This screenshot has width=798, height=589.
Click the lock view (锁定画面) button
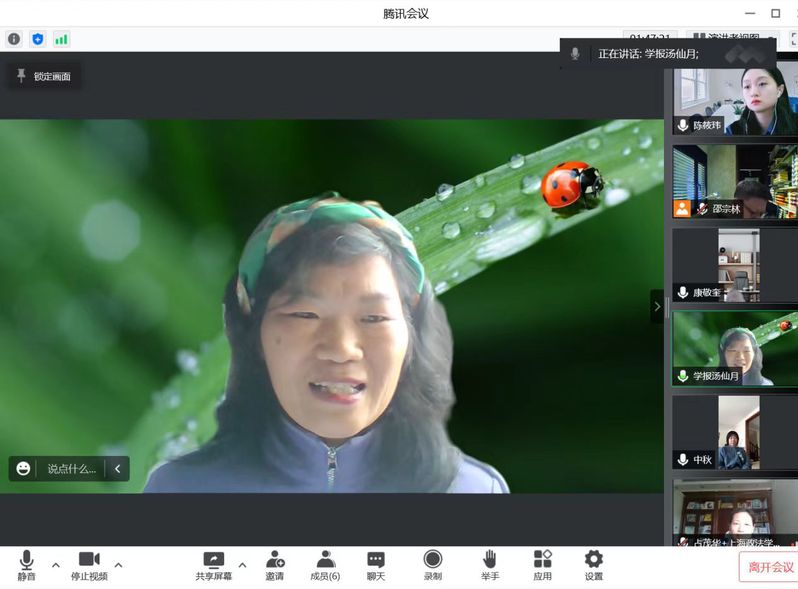(44, 76)
